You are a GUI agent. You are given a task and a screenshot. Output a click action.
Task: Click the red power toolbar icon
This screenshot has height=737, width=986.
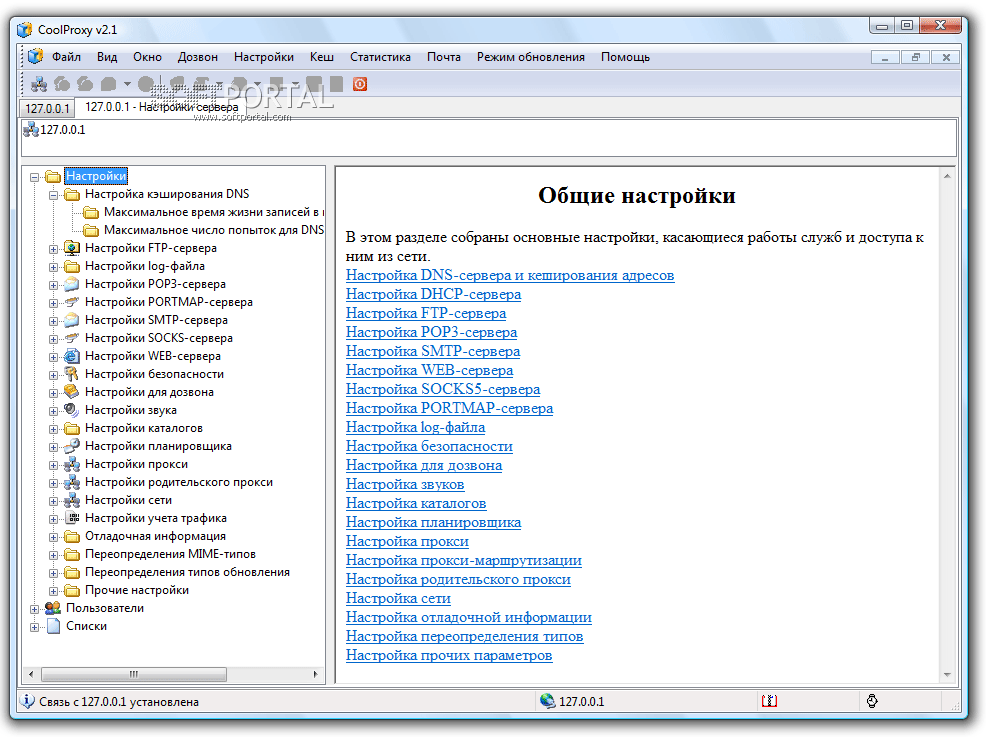(x=360, y=84)
